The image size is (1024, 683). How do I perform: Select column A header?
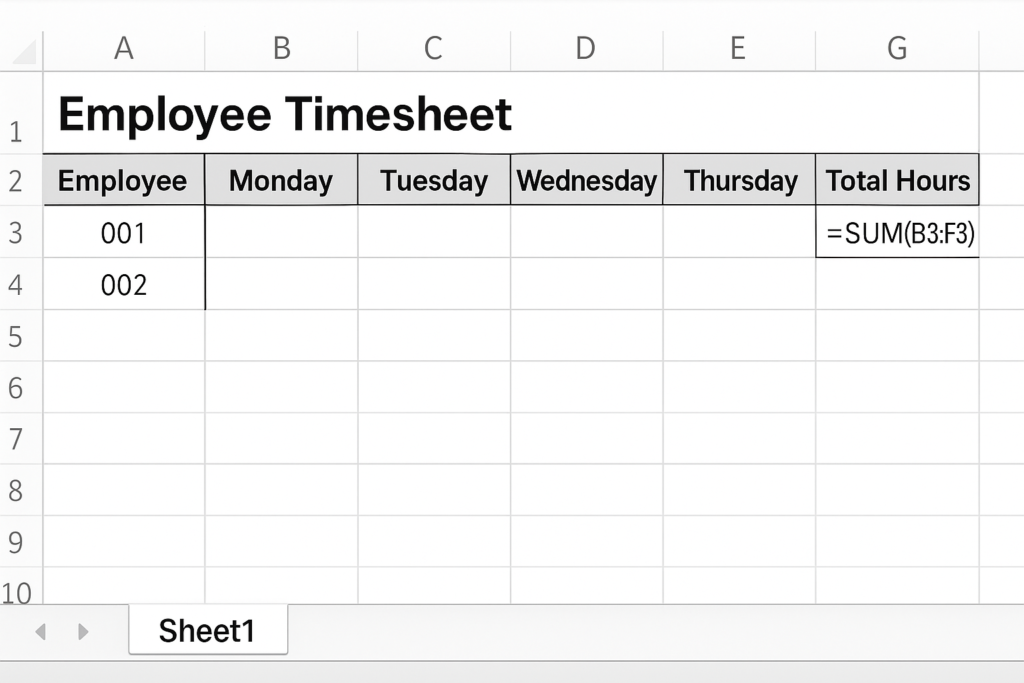(x=124, y=49)
